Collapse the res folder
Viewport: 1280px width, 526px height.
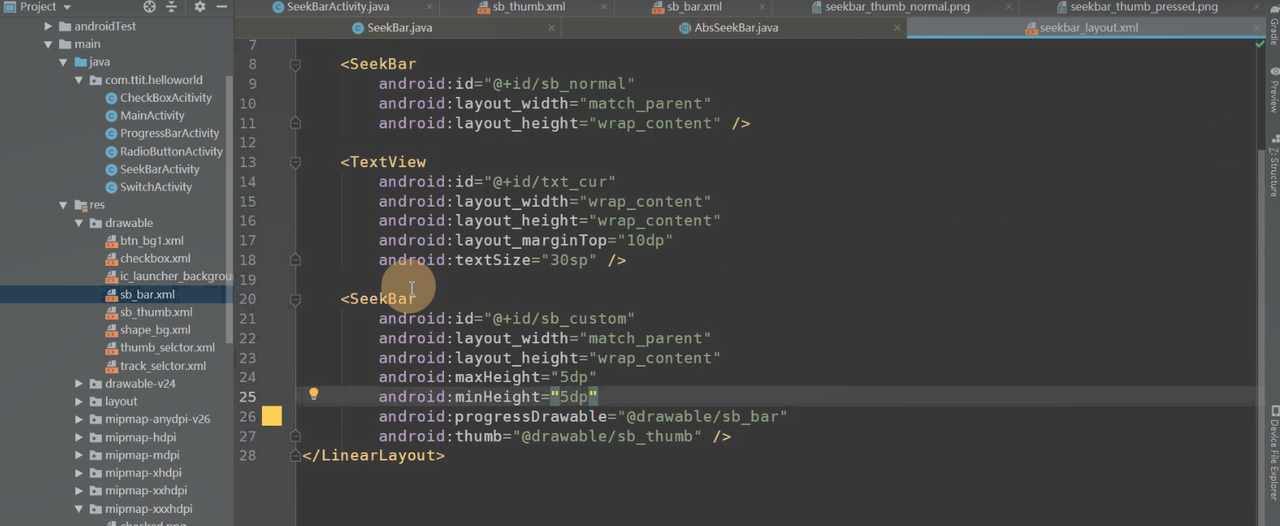64,205
